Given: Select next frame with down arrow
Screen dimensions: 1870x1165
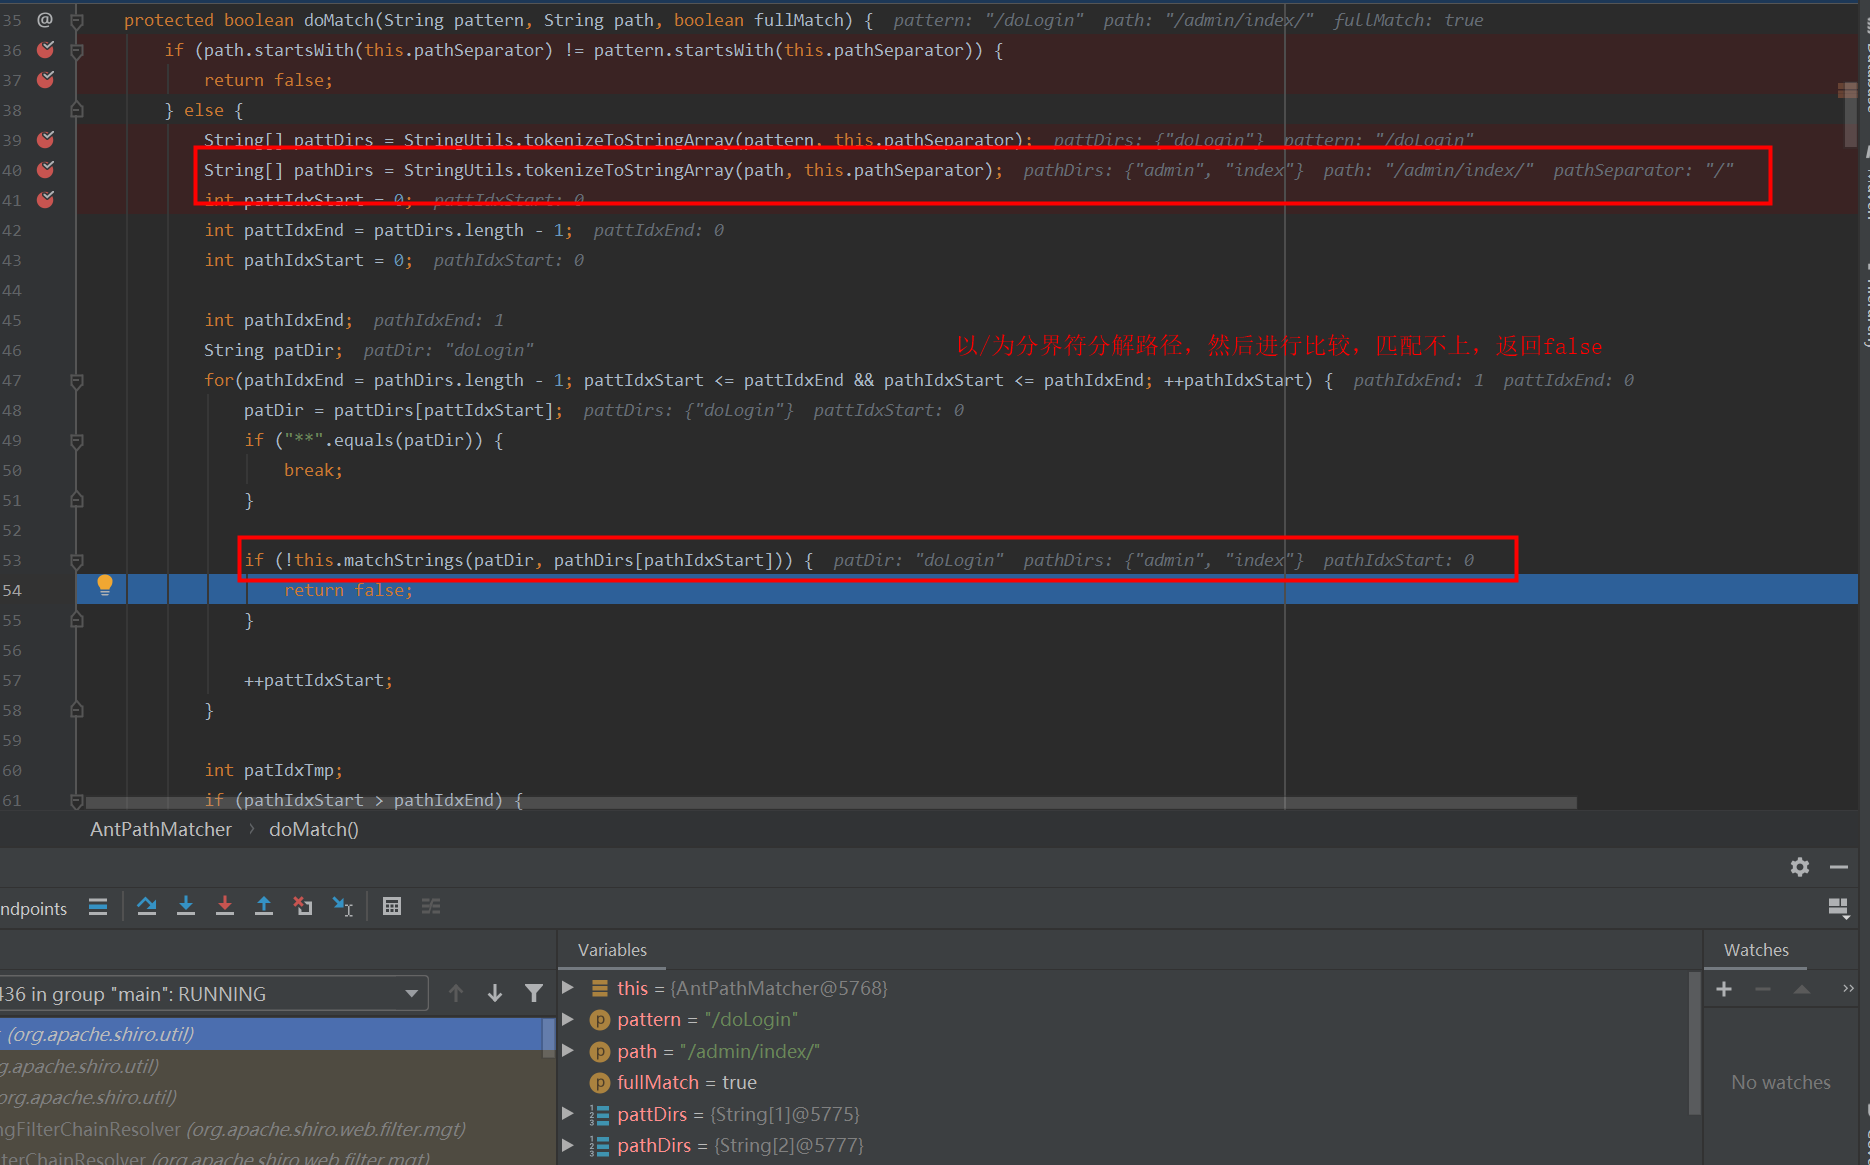Looking at the screenshot, I should 495,993.
